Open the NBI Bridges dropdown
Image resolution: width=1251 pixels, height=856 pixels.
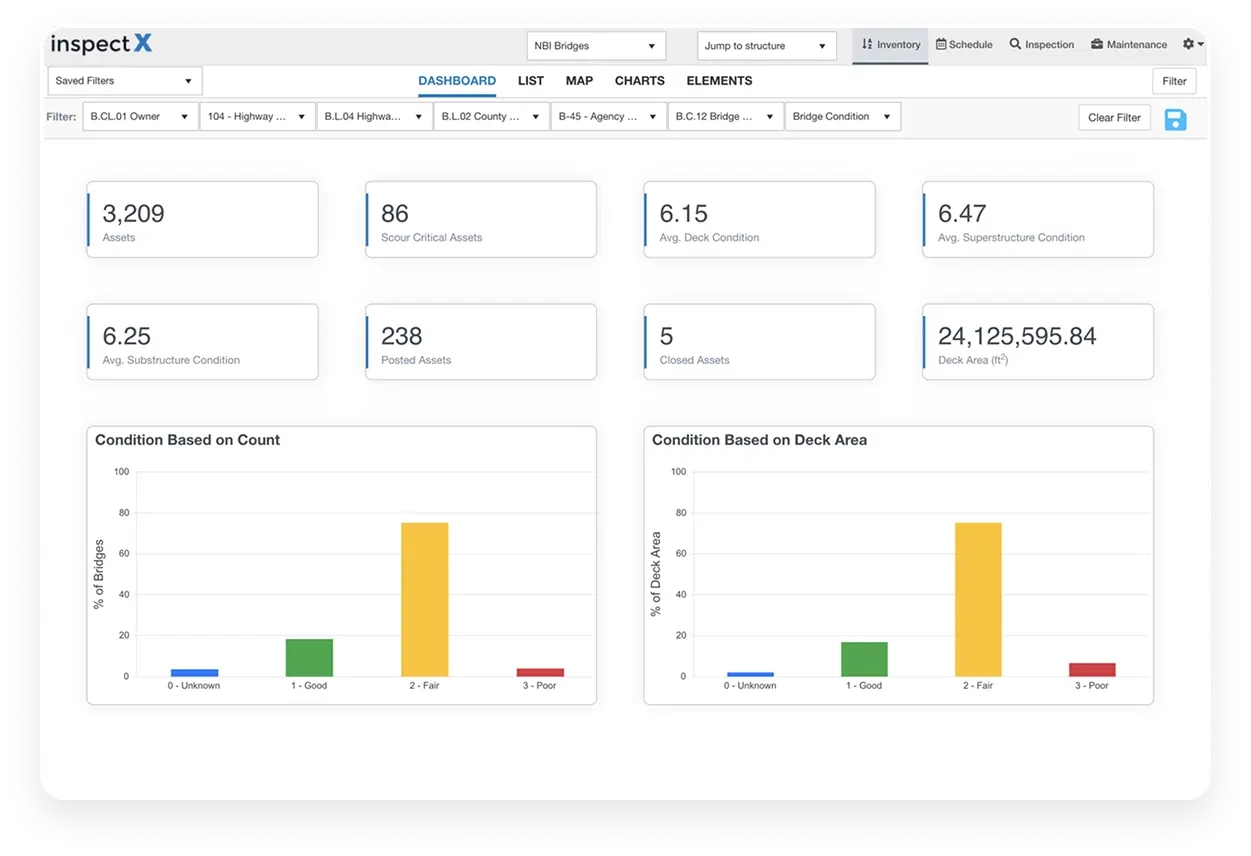[x=595, y=46]
